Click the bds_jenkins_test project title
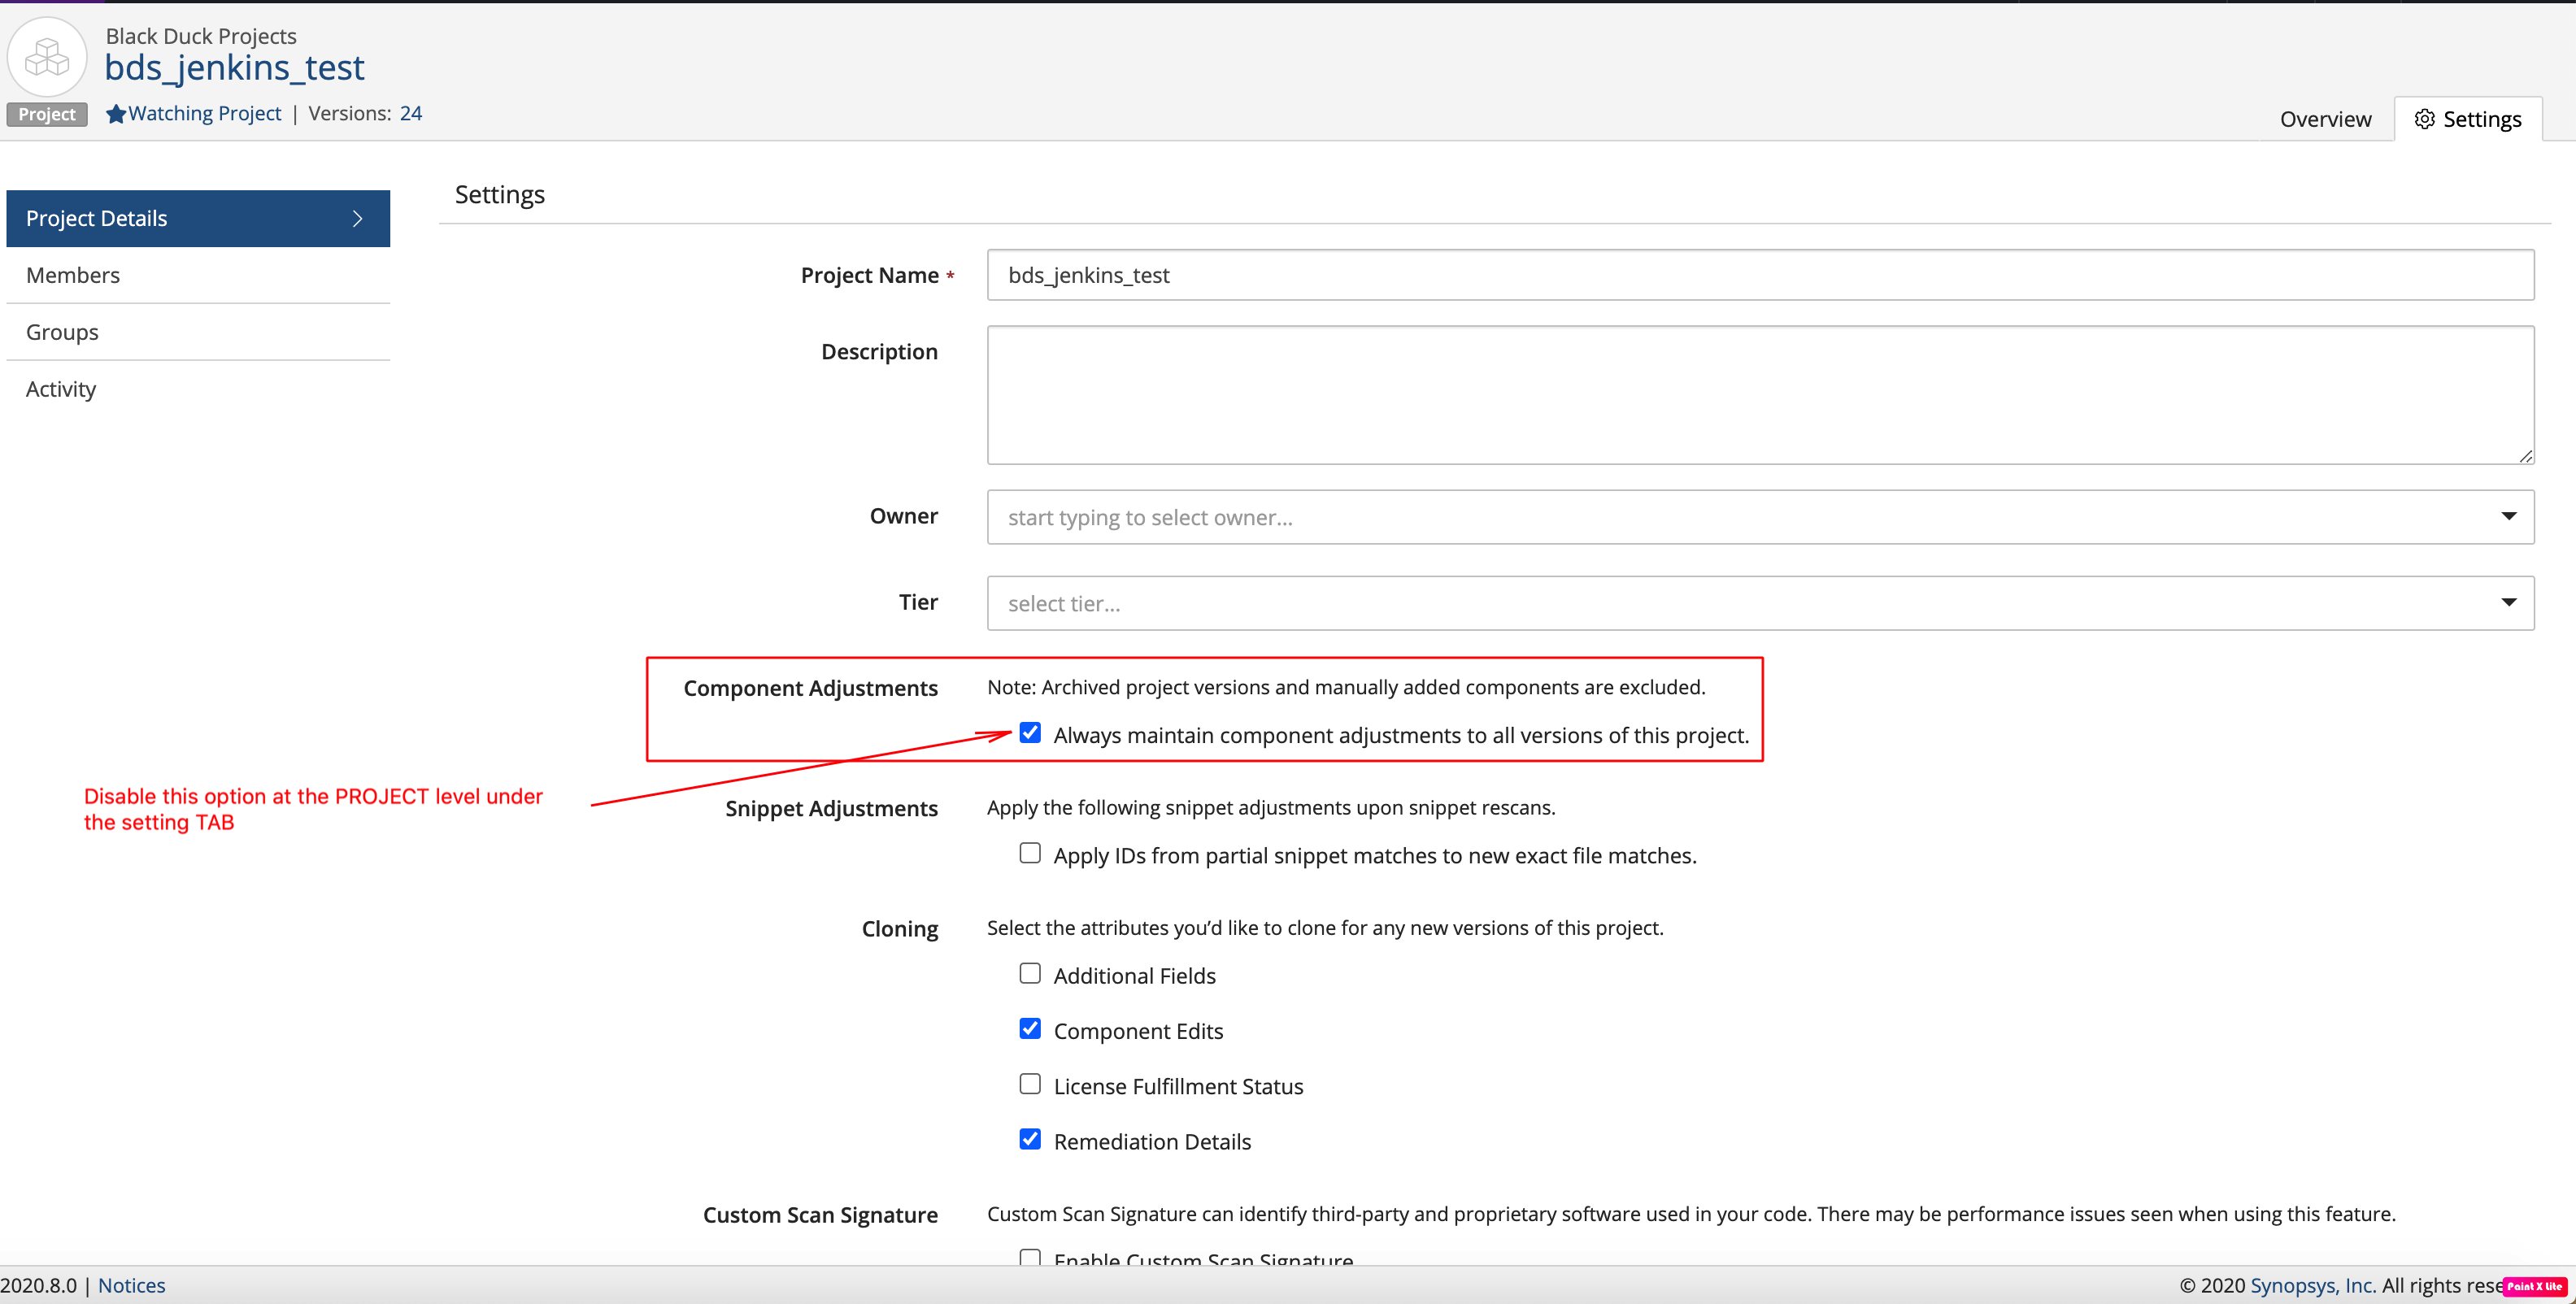2576x1304 pixels. (235, 68)
